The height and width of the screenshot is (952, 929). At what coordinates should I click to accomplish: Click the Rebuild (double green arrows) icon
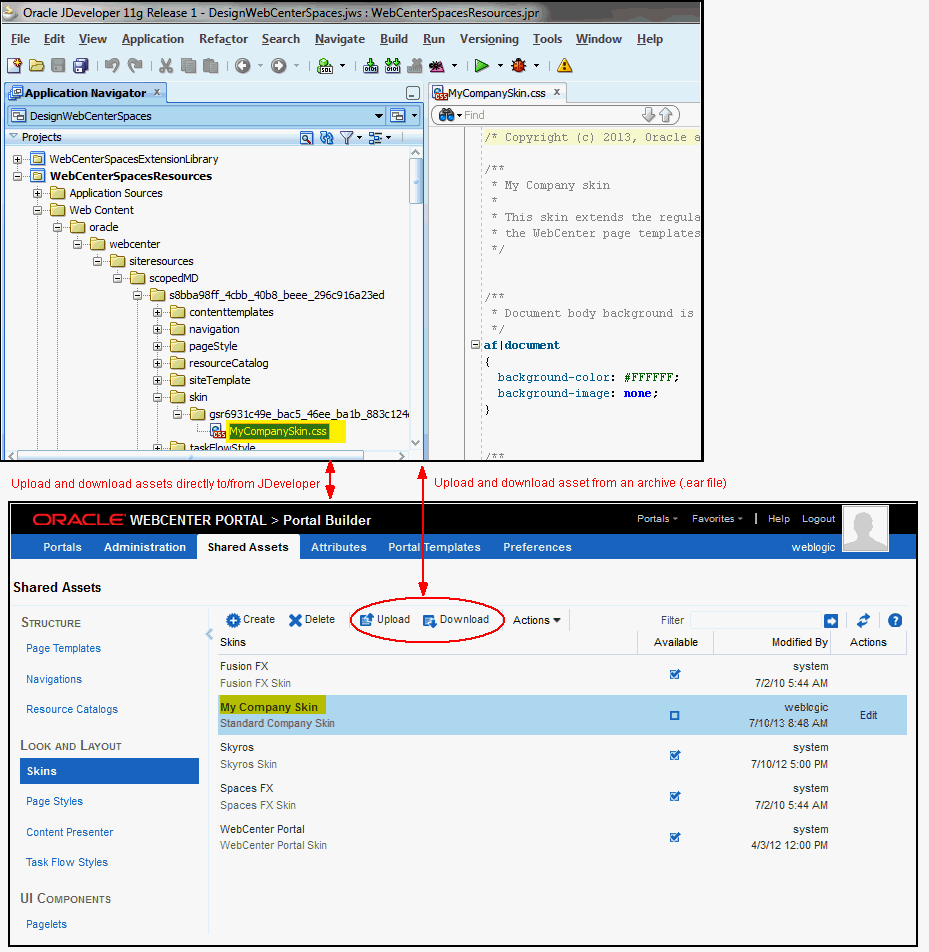(393, 66)
